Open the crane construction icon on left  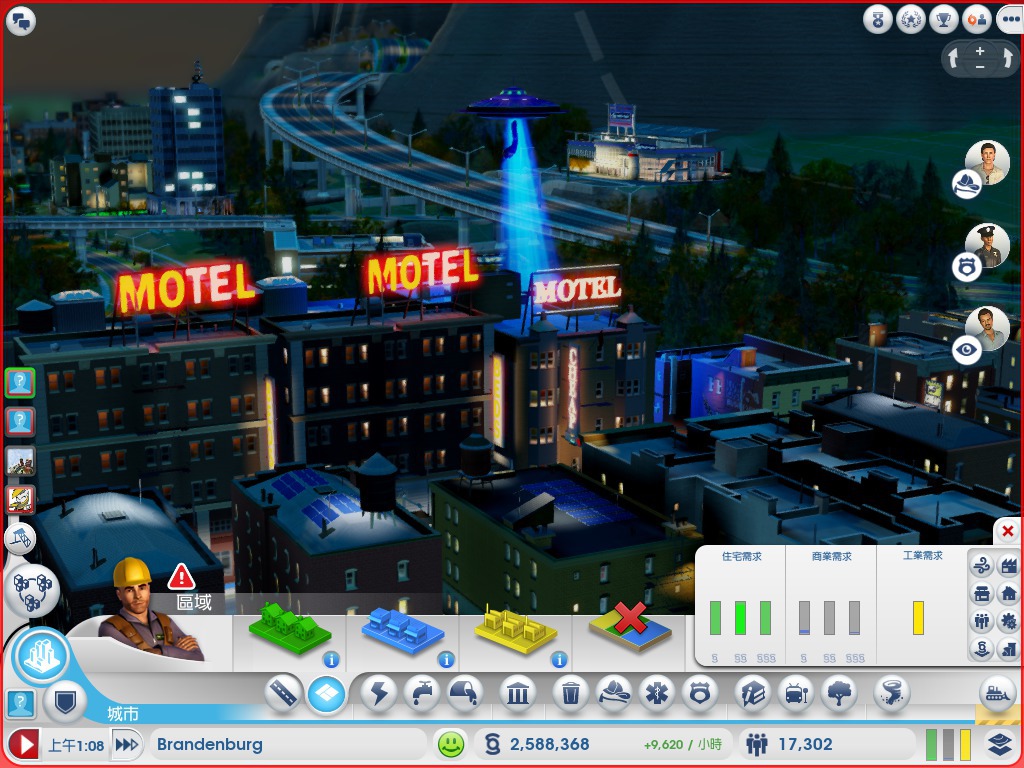pos(20,538)
